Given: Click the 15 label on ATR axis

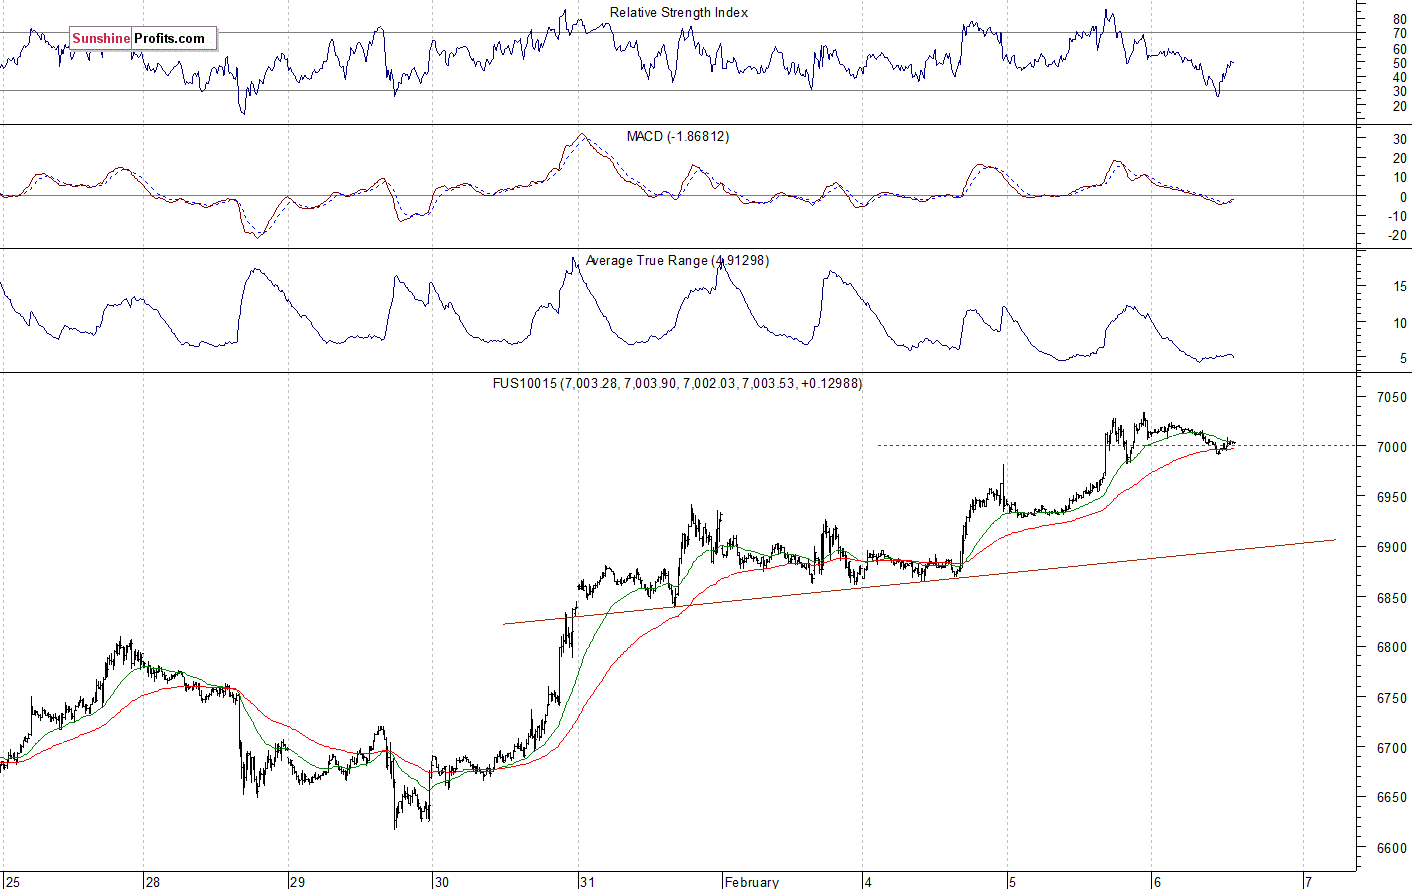Looking at the screenshot, I should pyautogui.click(x=1400, y=287).
